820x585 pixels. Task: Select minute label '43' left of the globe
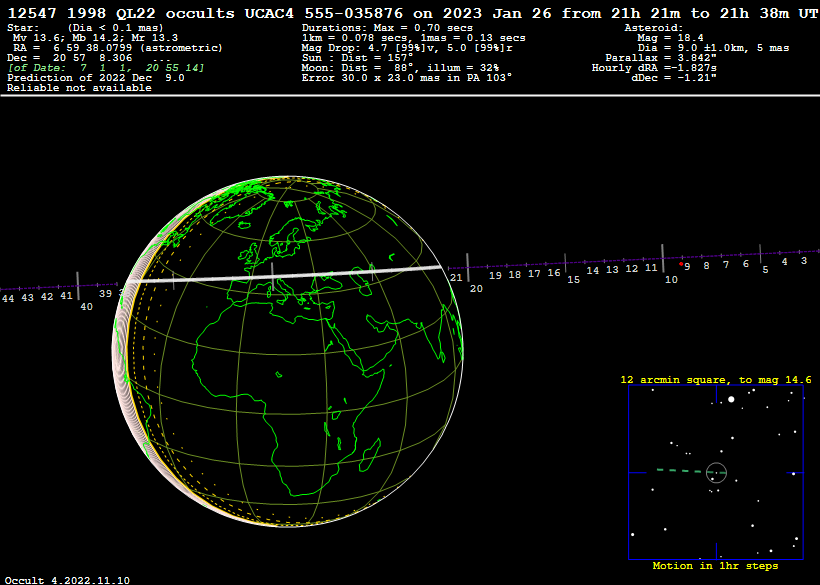pos(27,298)
